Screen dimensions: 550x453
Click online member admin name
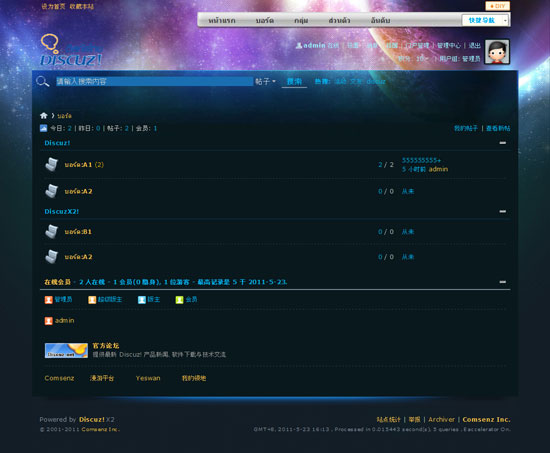pyautogui.click(x=65, y=320)
